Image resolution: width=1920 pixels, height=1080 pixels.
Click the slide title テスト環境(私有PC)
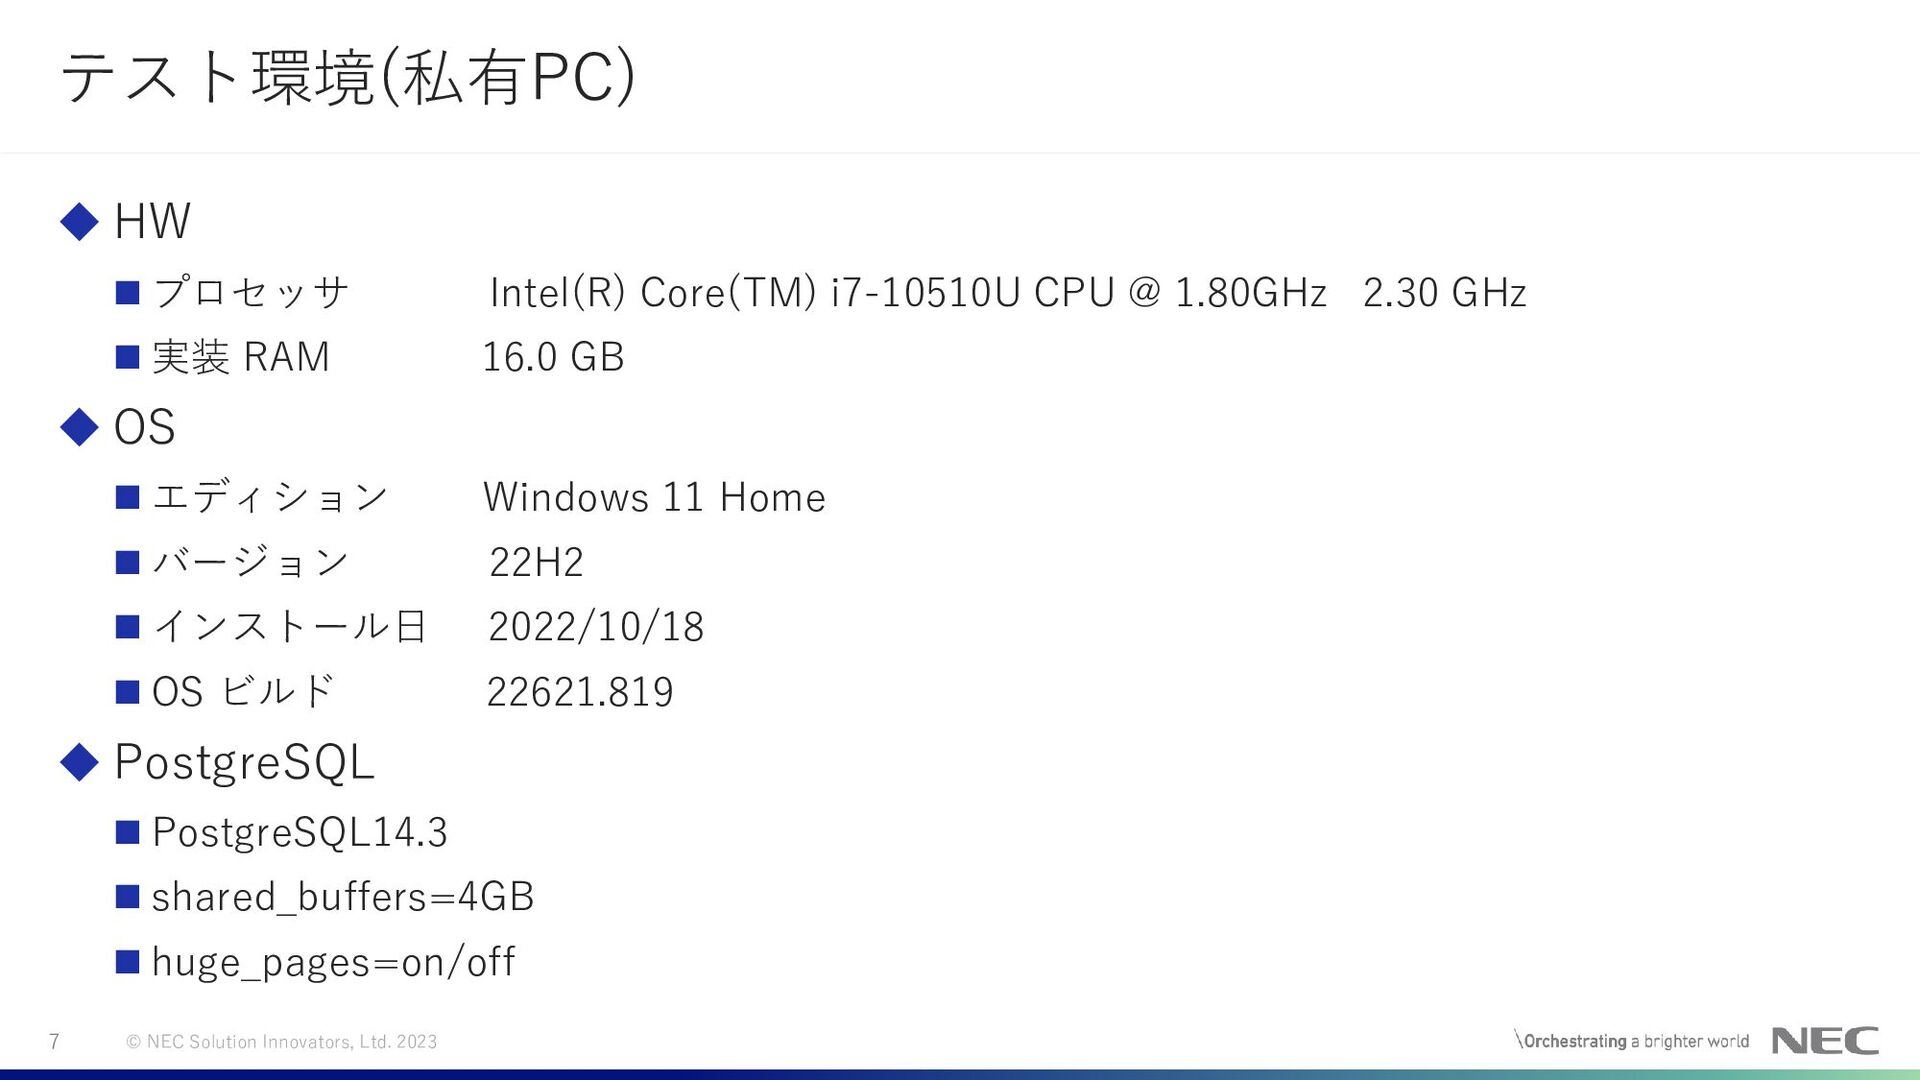pyautogui.click(x=348, y=77)
